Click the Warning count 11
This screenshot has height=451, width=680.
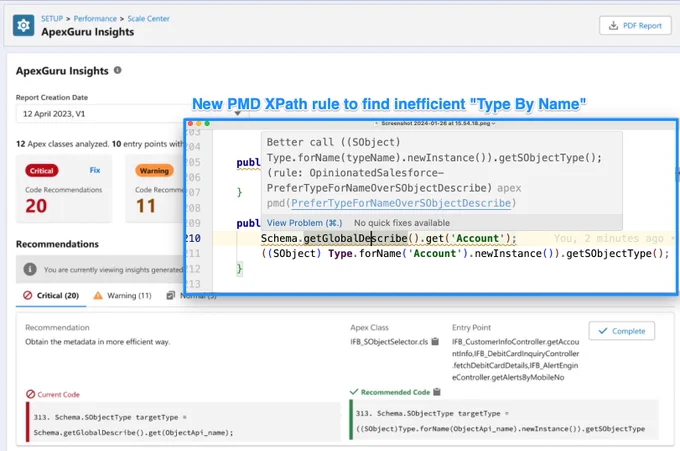pyautogui.click(x=146, y=206)
